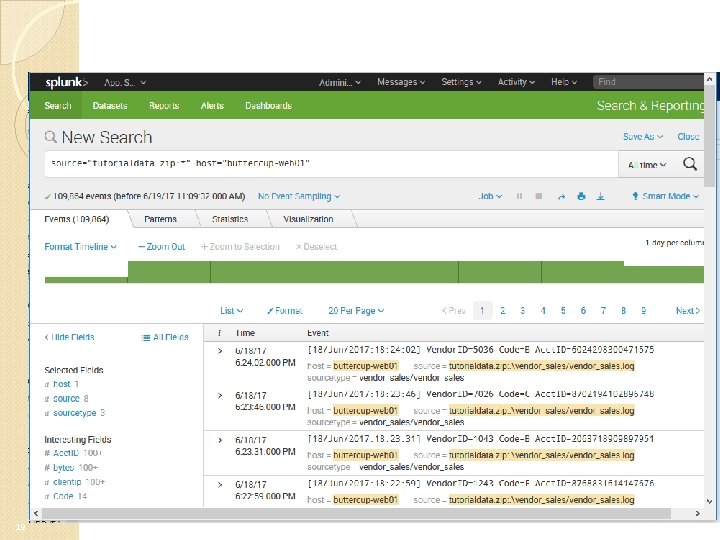Select the Code interesting field
720x540 pixels.
point(63,496)
